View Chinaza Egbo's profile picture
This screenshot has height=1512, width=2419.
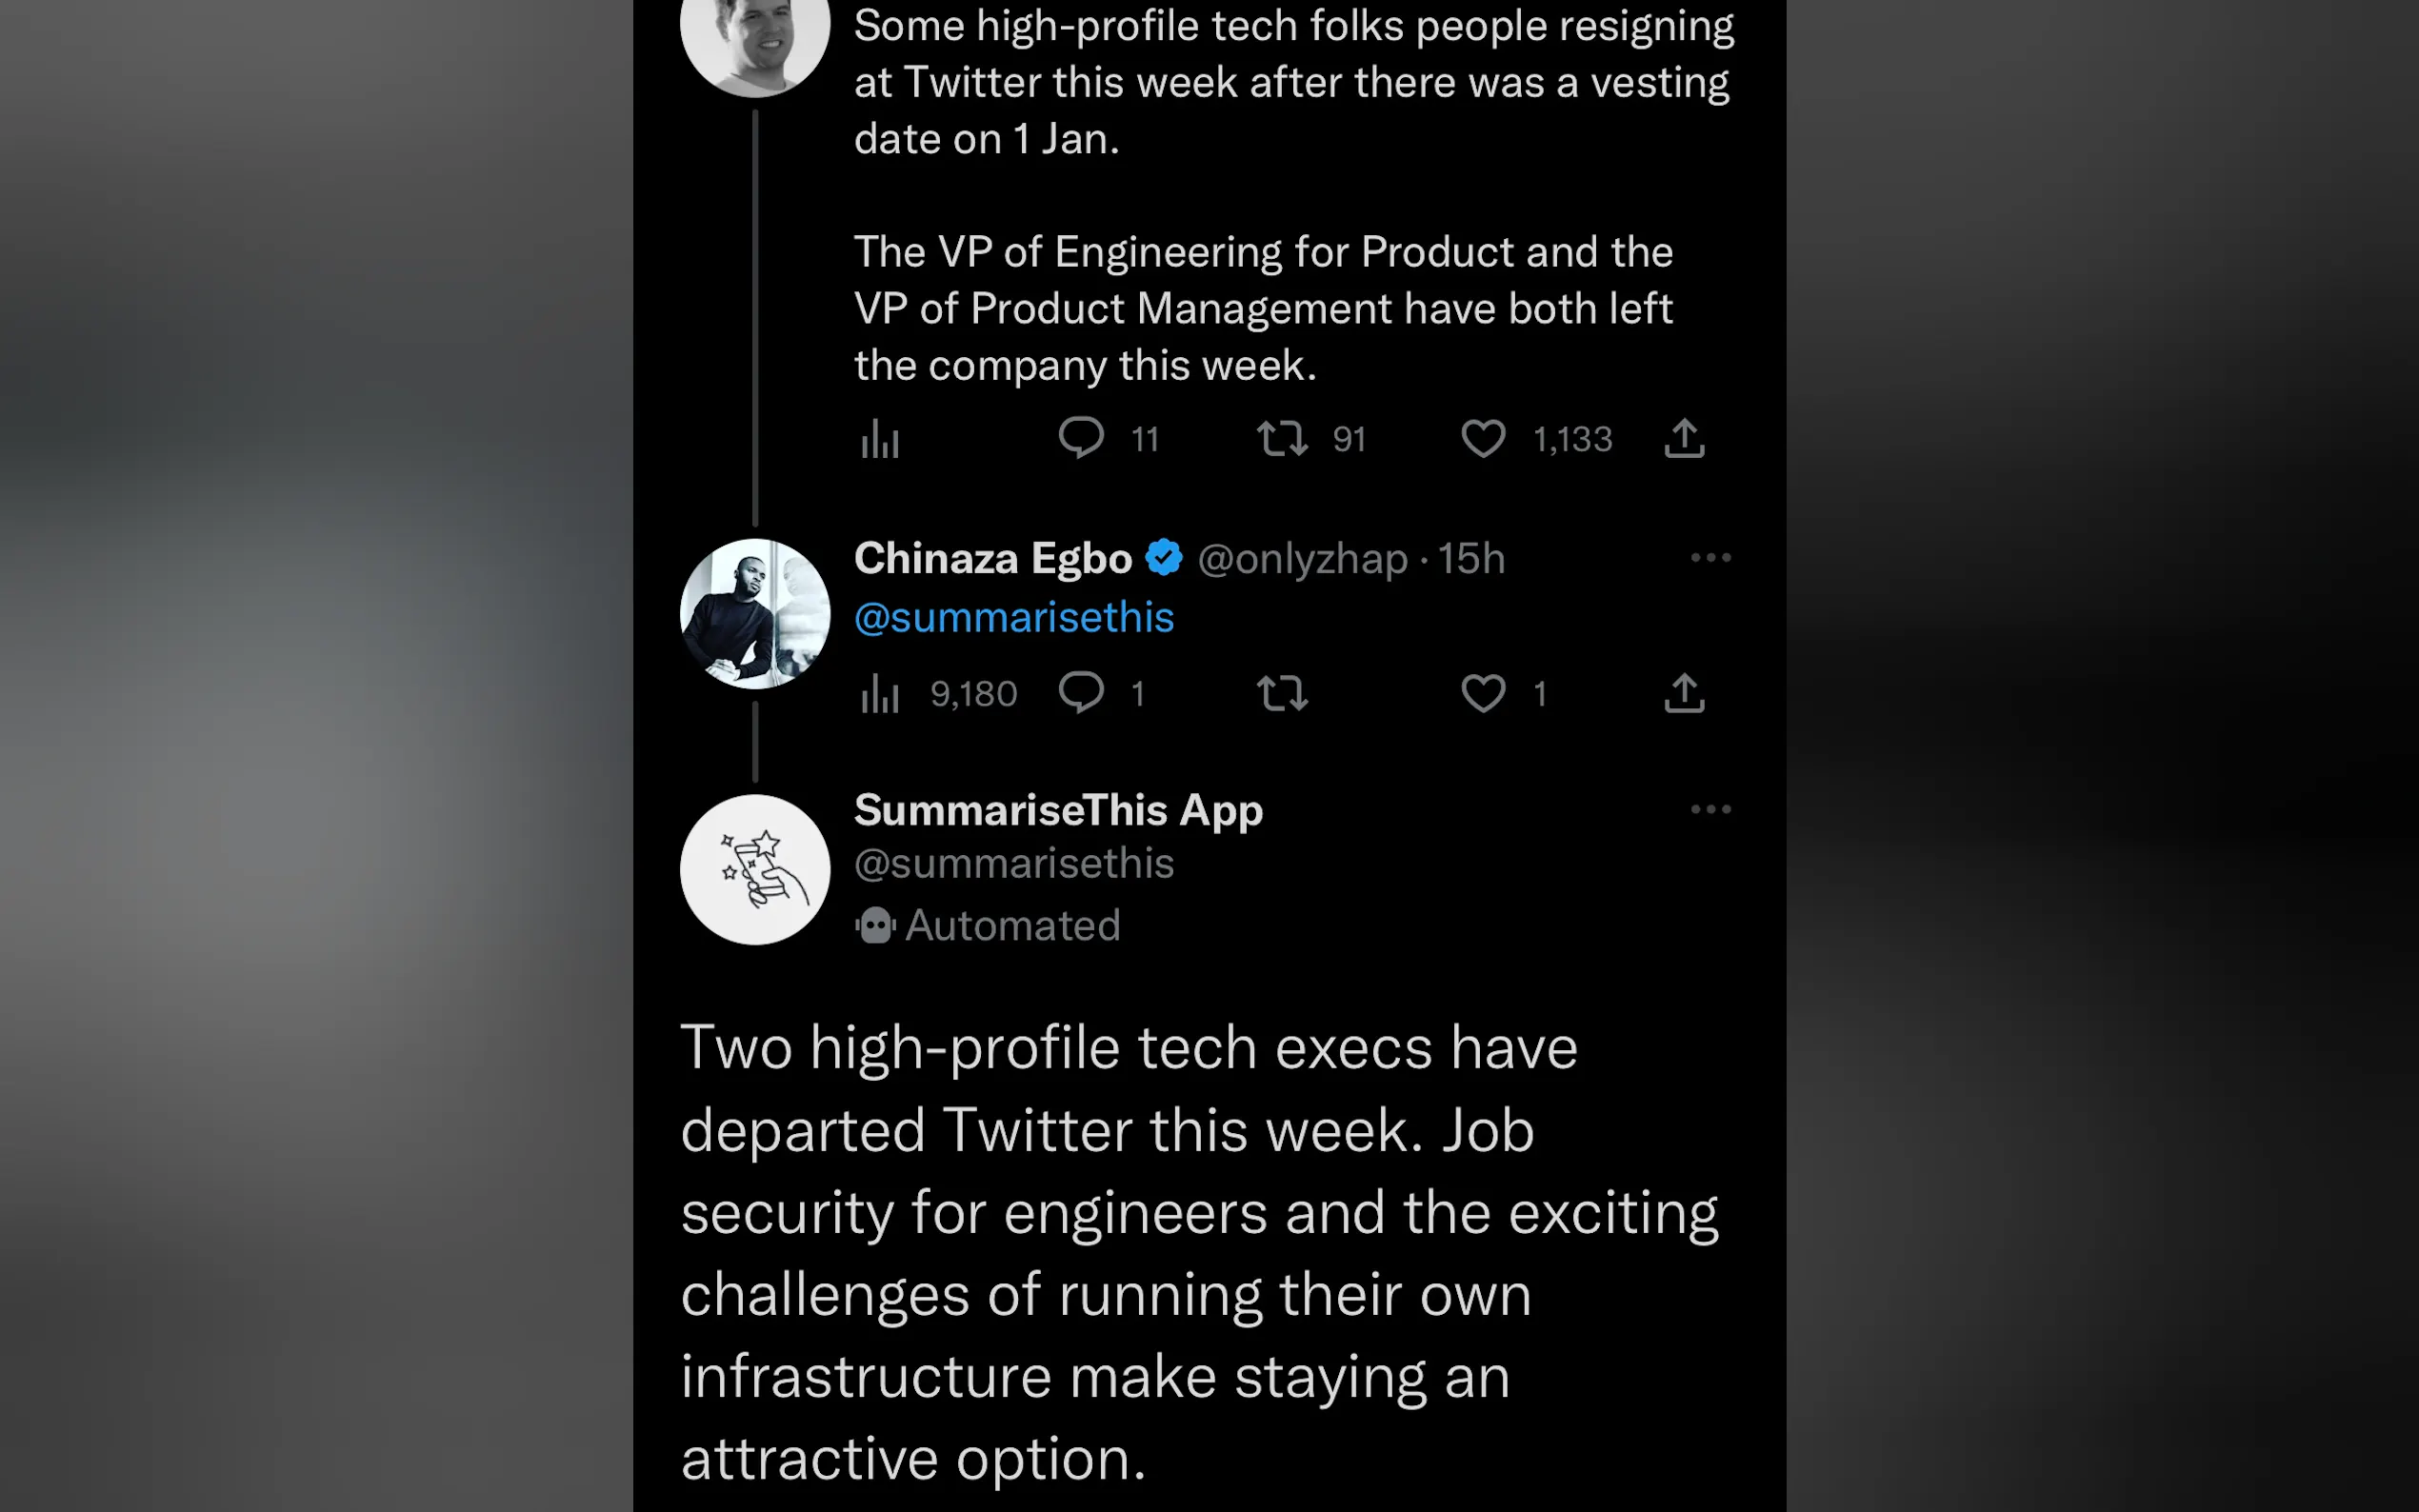point(755,614)
